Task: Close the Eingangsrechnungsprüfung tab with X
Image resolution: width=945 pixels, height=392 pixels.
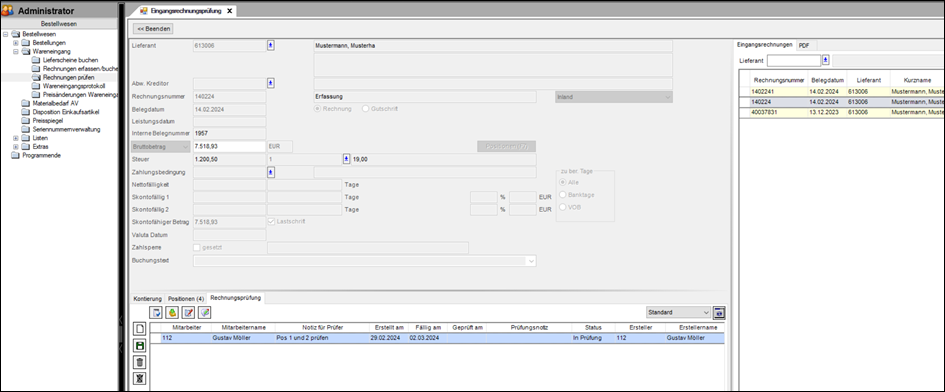Action: pyautogui.click(x=230, y=11)
